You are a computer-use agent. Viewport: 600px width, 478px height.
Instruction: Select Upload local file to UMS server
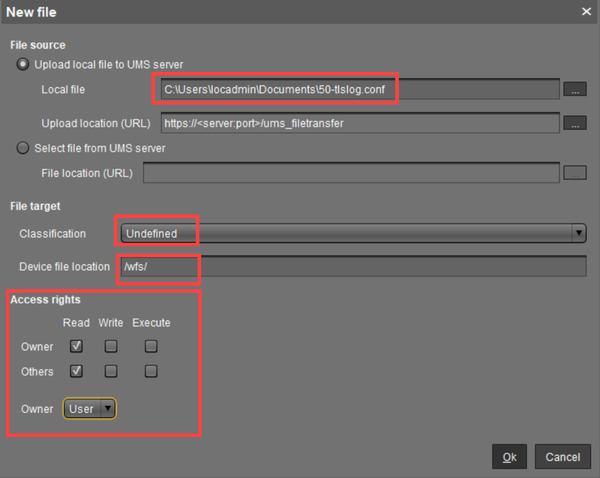(22, 66)
